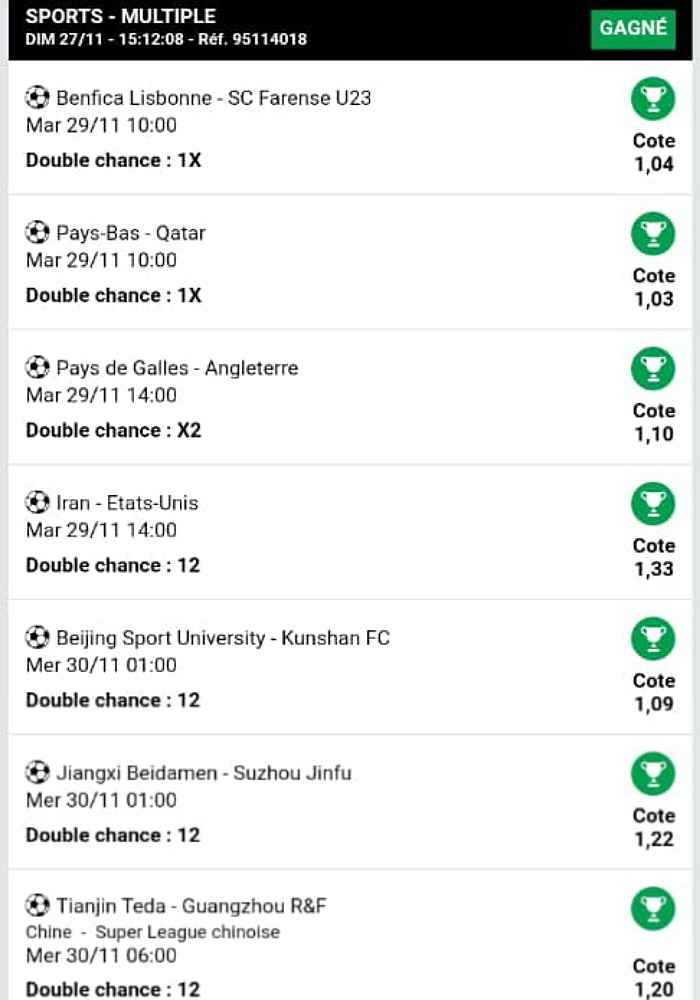Click the green GAGNÉ status badge
The image size is (700, 1000).
pos(632,28)
